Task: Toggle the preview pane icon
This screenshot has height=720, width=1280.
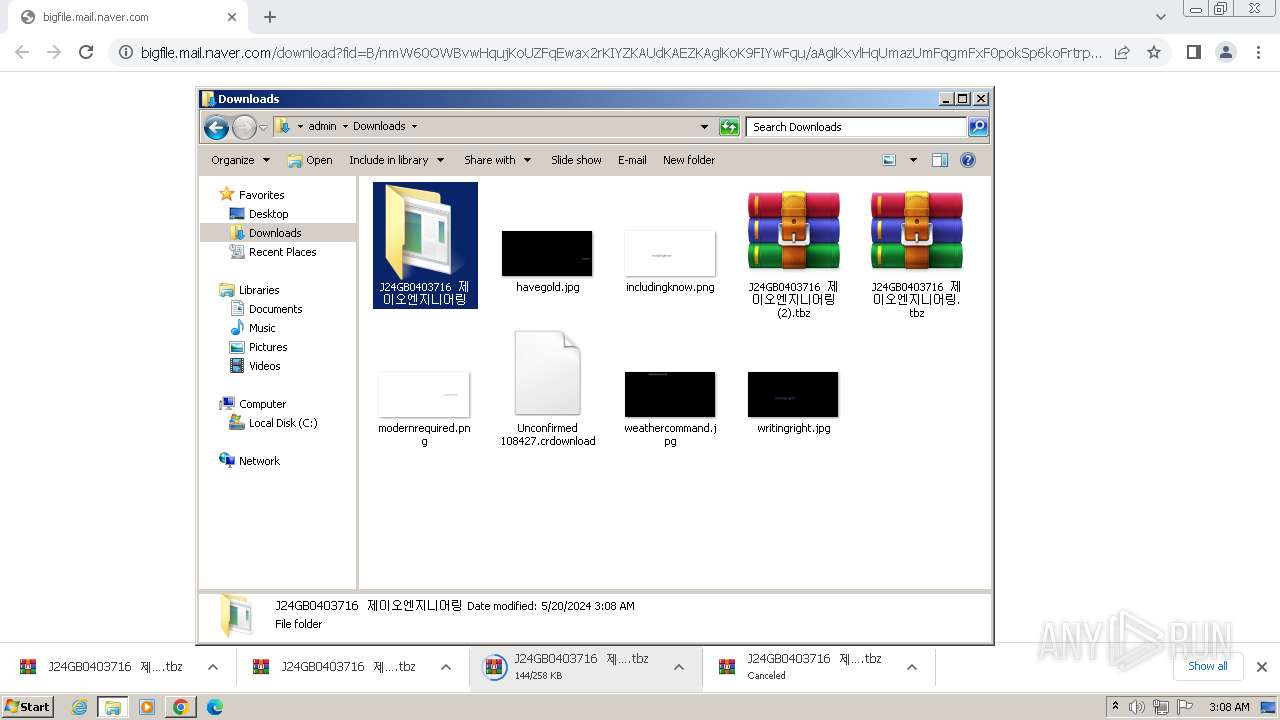Action: (x=940, y=160)
